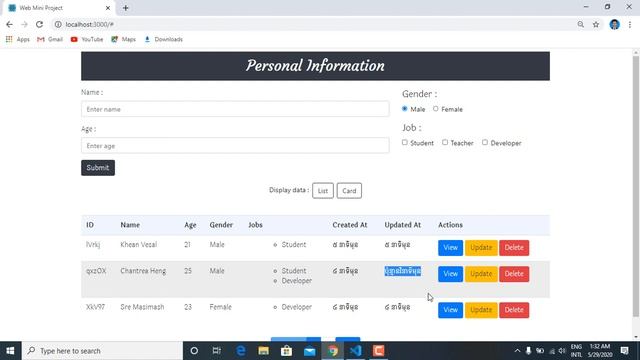View the Sre Masimash record
640x360 pixels.
[450, 310]
